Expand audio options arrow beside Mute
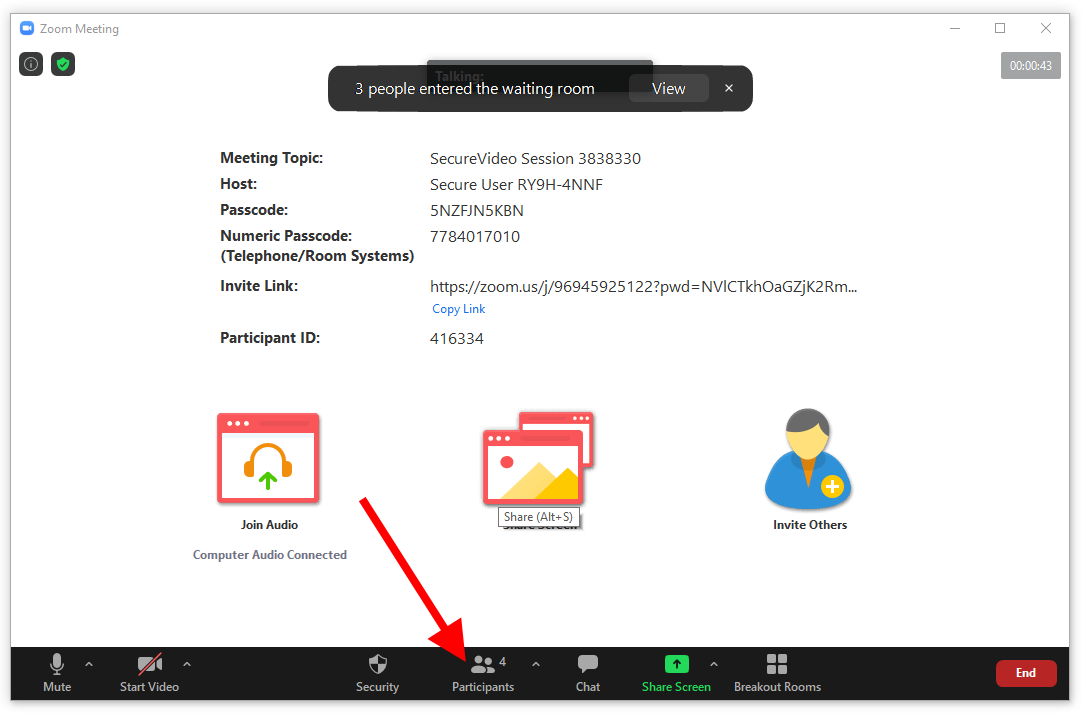The image size is (1081, 713). (x=89, y=664)
